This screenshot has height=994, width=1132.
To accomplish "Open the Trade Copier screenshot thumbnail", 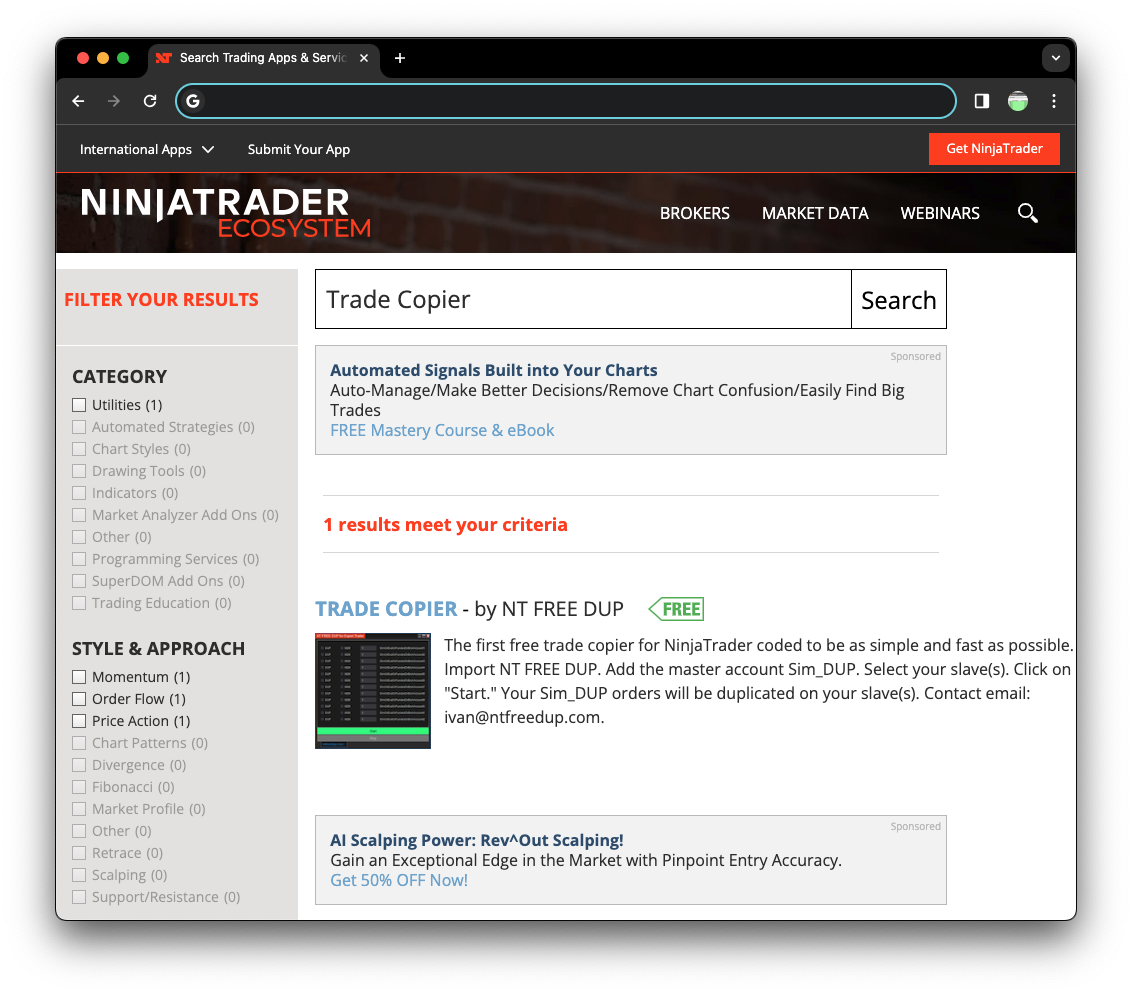I will 373,691.
